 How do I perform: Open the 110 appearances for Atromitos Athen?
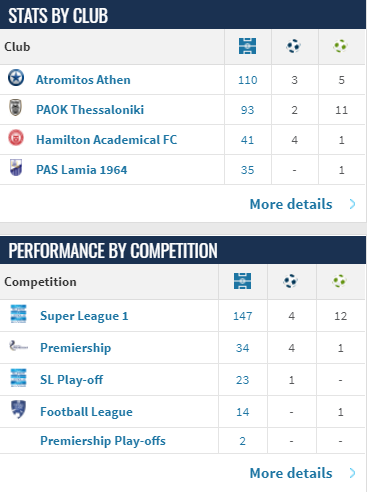tap(248, 80)
